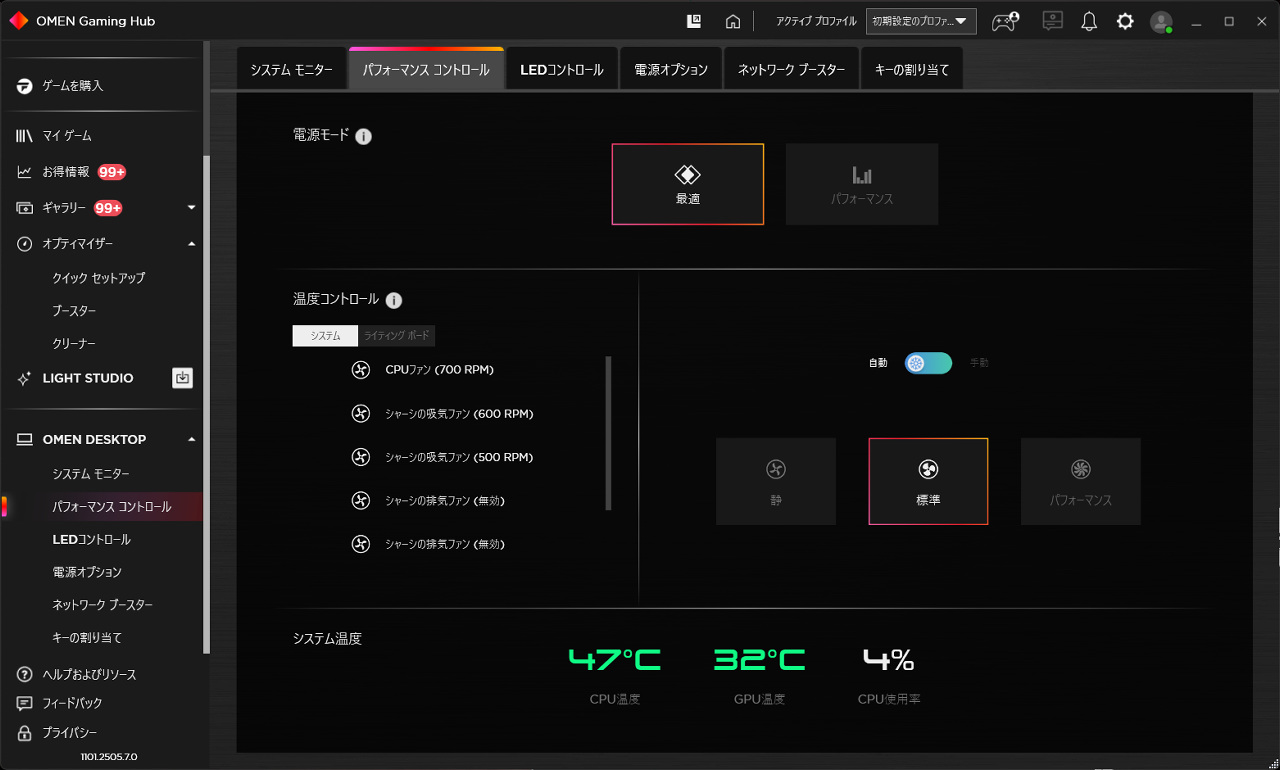Click the greyed-out message display icon
Image resolution: width=1280 pixels, height=770 pixels.
(x=1052, y=21)
